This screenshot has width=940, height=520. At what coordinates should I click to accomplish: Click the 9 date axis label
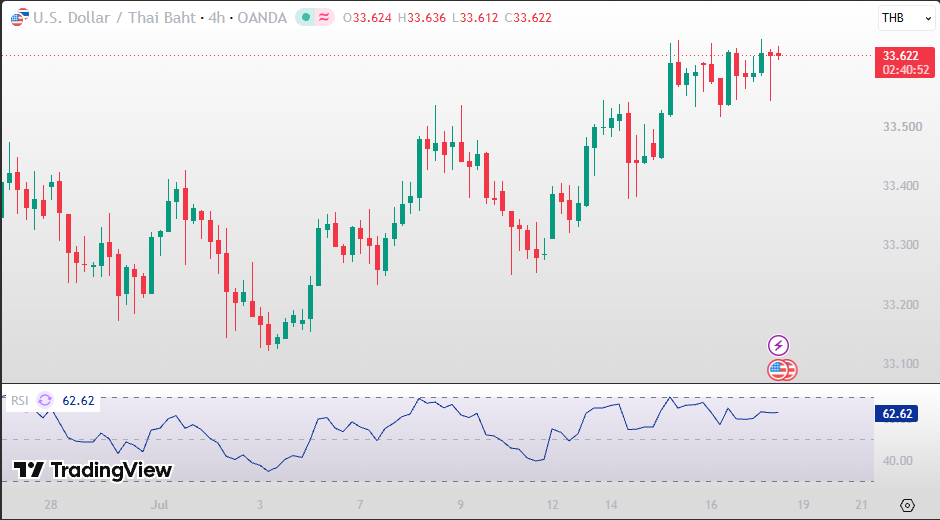(460, 504)
